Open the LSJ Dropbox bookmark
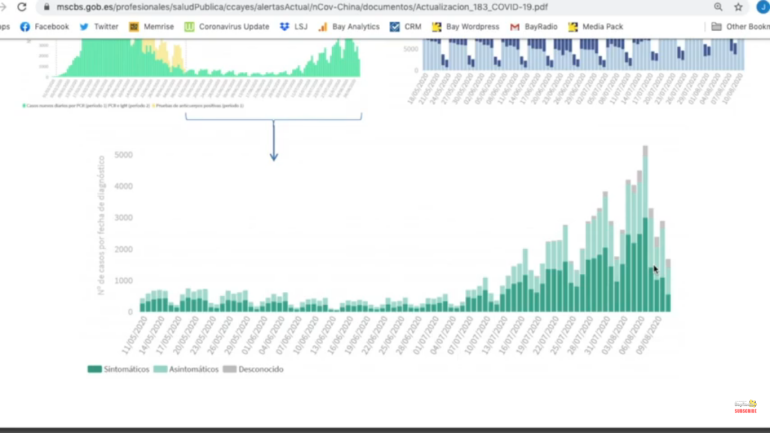770x433 pixels. pyautogui.click(x=293, y=27)
